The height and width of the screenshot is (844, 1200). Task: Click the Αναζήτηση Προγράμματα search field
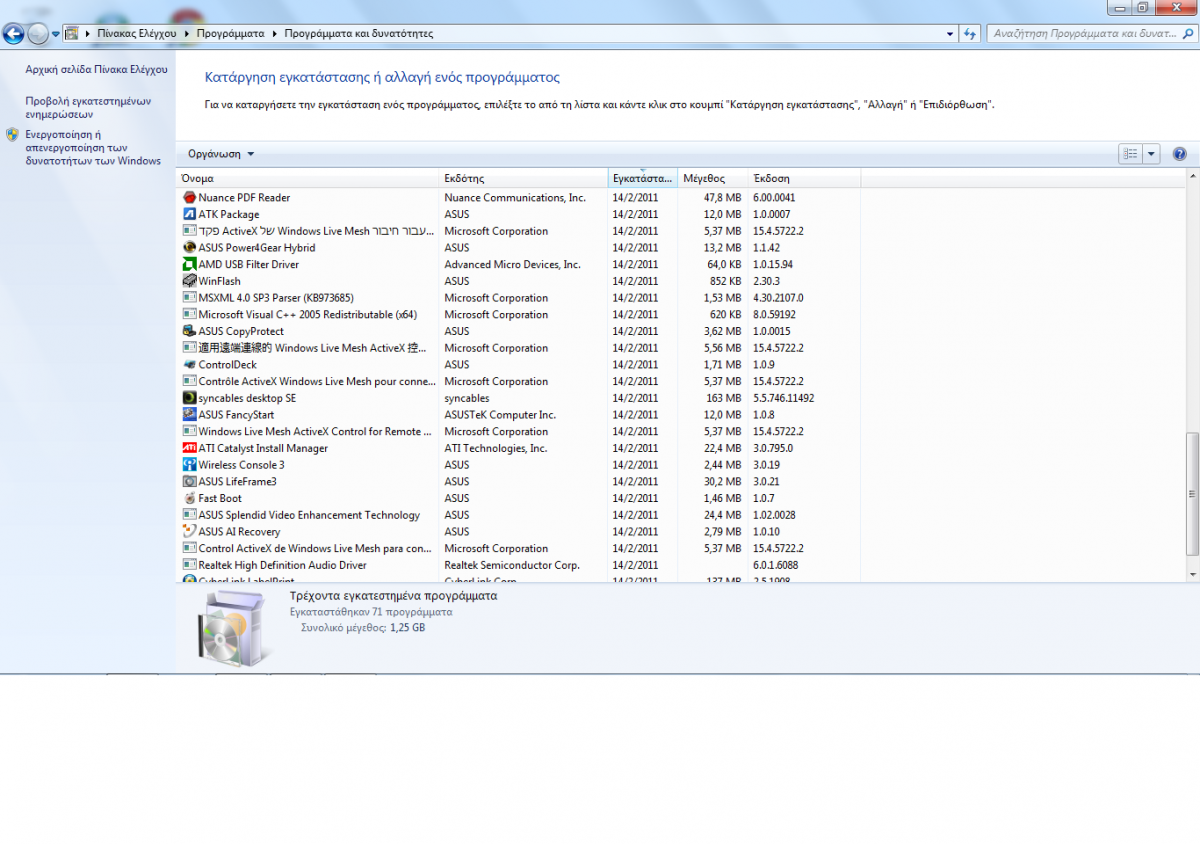(x=1090, y=33)
